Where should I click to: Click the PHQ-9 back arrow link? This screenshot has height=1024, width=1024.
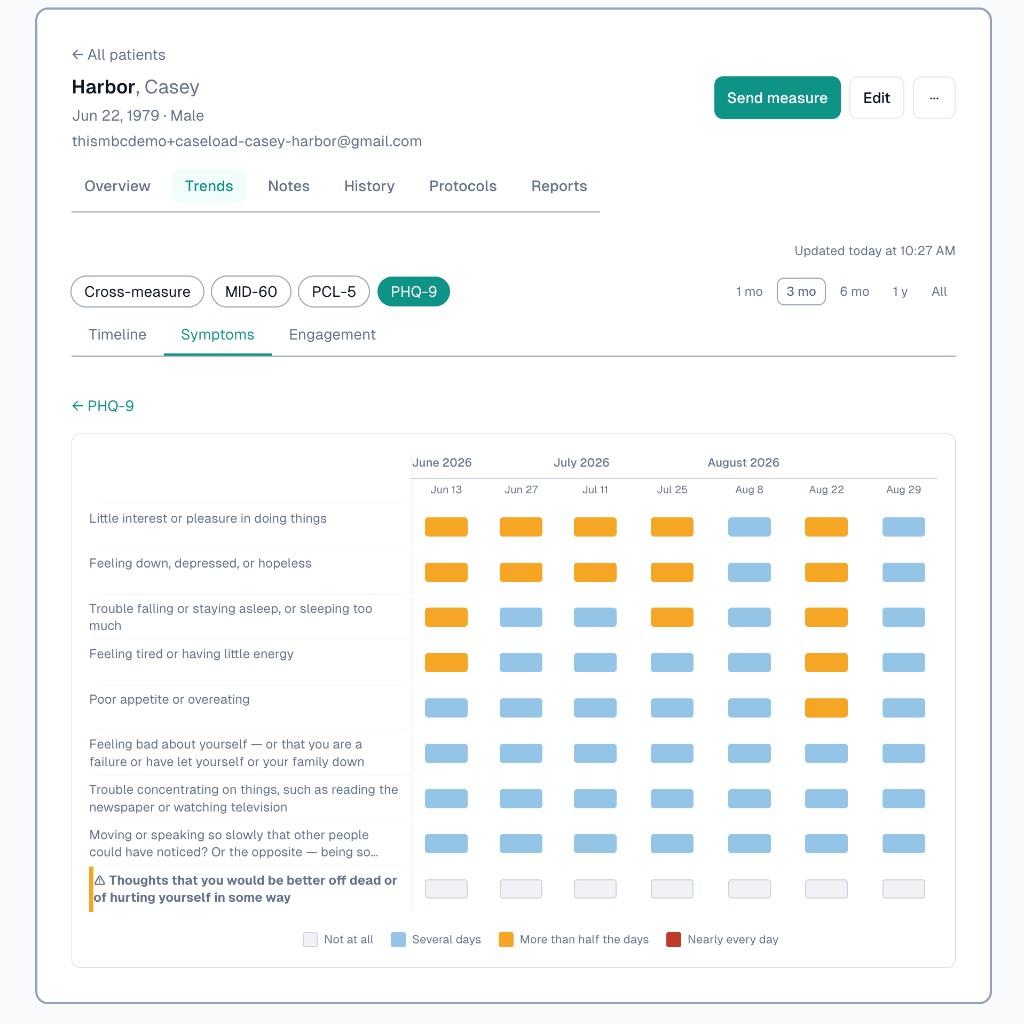(103, 406)
